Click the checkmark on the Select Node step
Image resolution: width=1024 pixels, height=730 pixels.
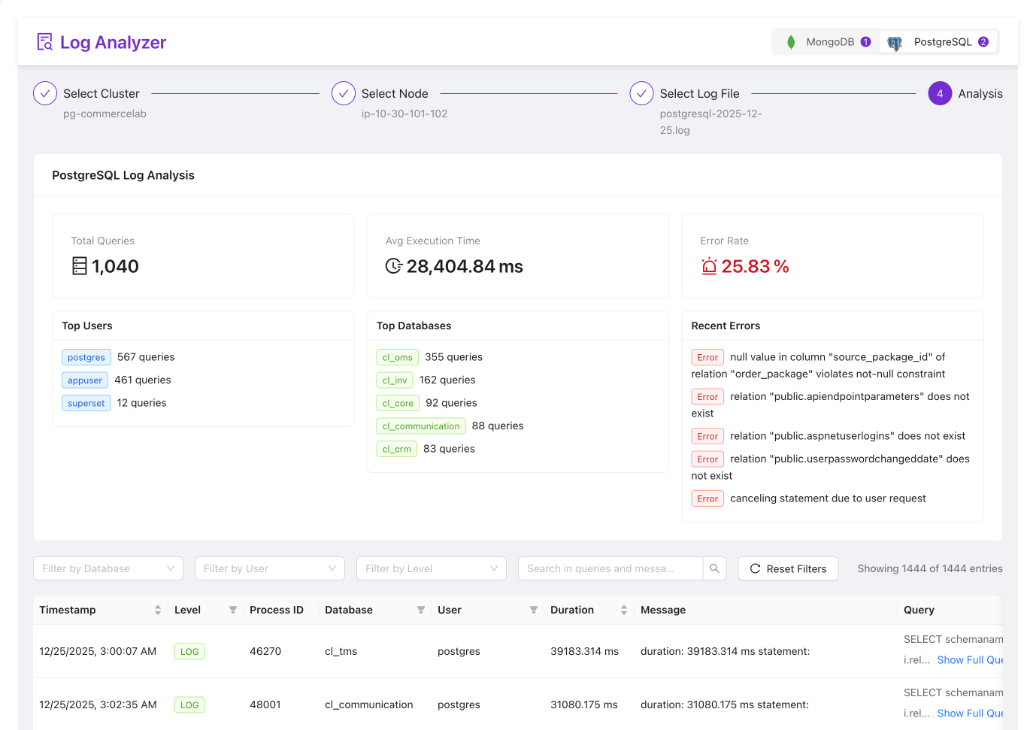point(343,92)
